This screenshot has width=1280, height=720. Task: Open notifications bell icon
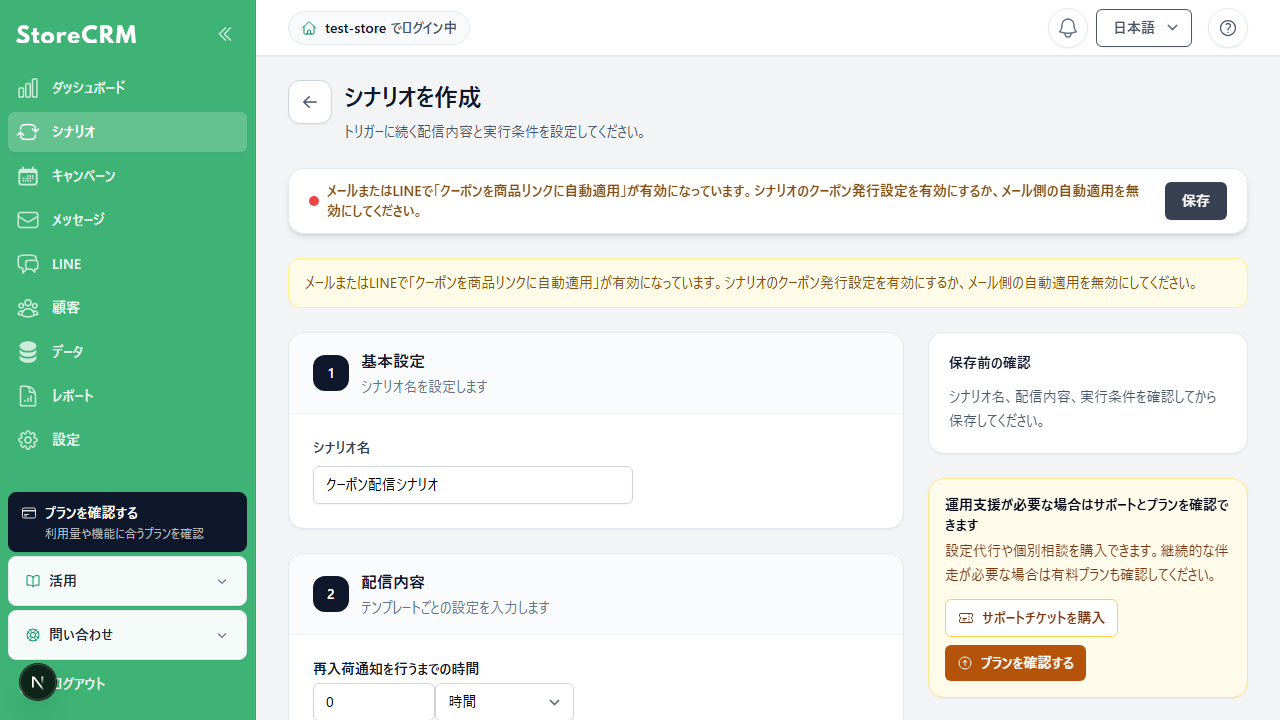coord(1068,28)
